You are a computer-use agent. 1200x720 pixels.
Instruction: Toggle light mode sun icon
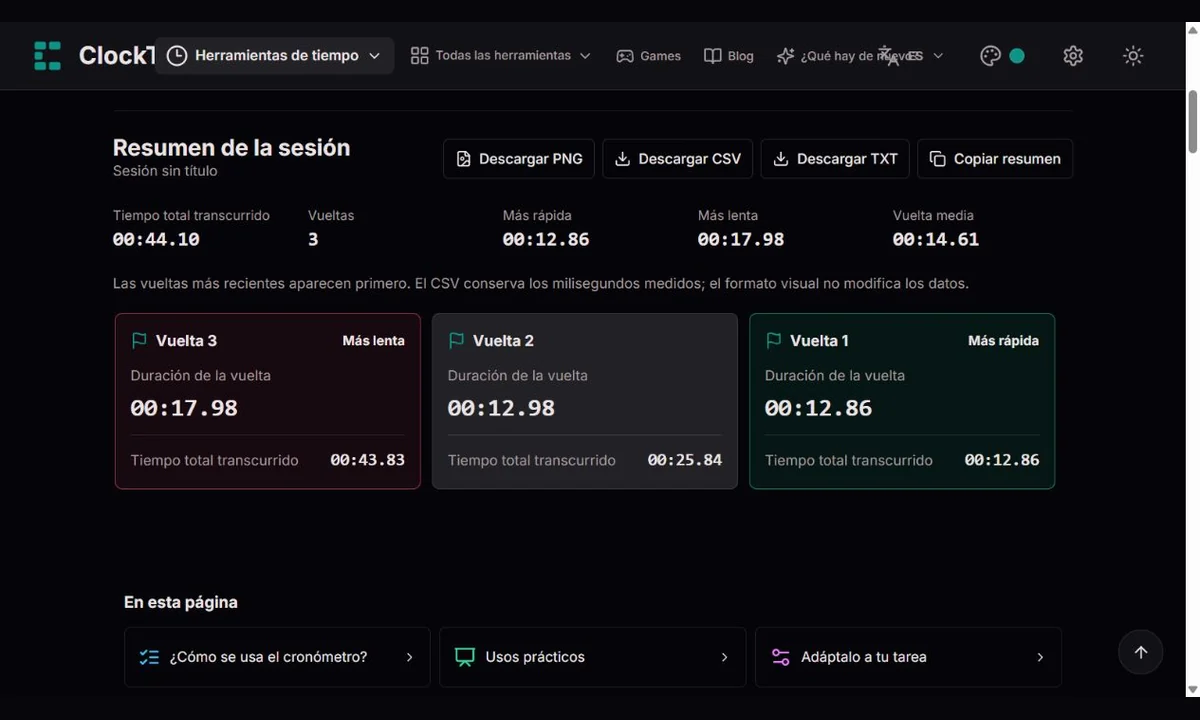click(x=1133, y=56)
